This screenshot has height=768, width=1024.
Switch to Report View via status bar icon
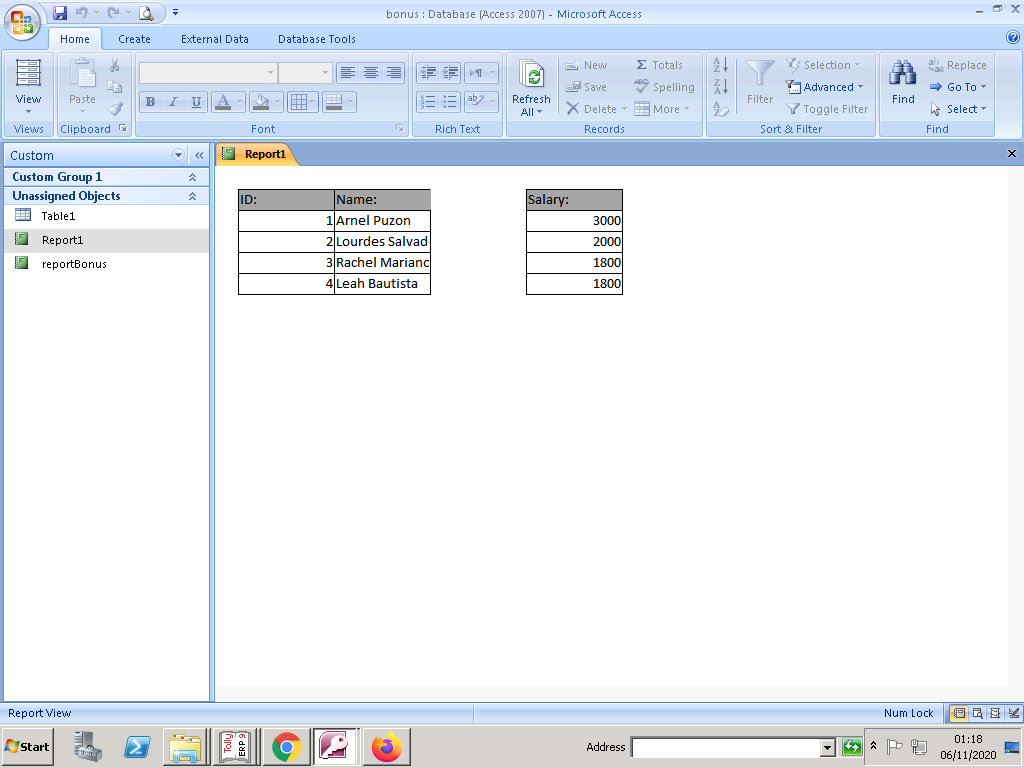(959, 713)
